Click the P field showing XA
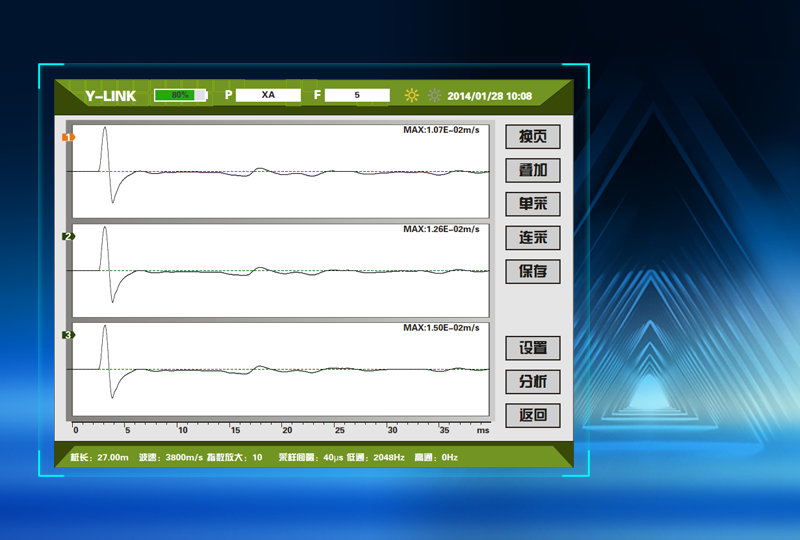Image resolution: width=800 pixels, height=540 pixels. click(268, 95)
